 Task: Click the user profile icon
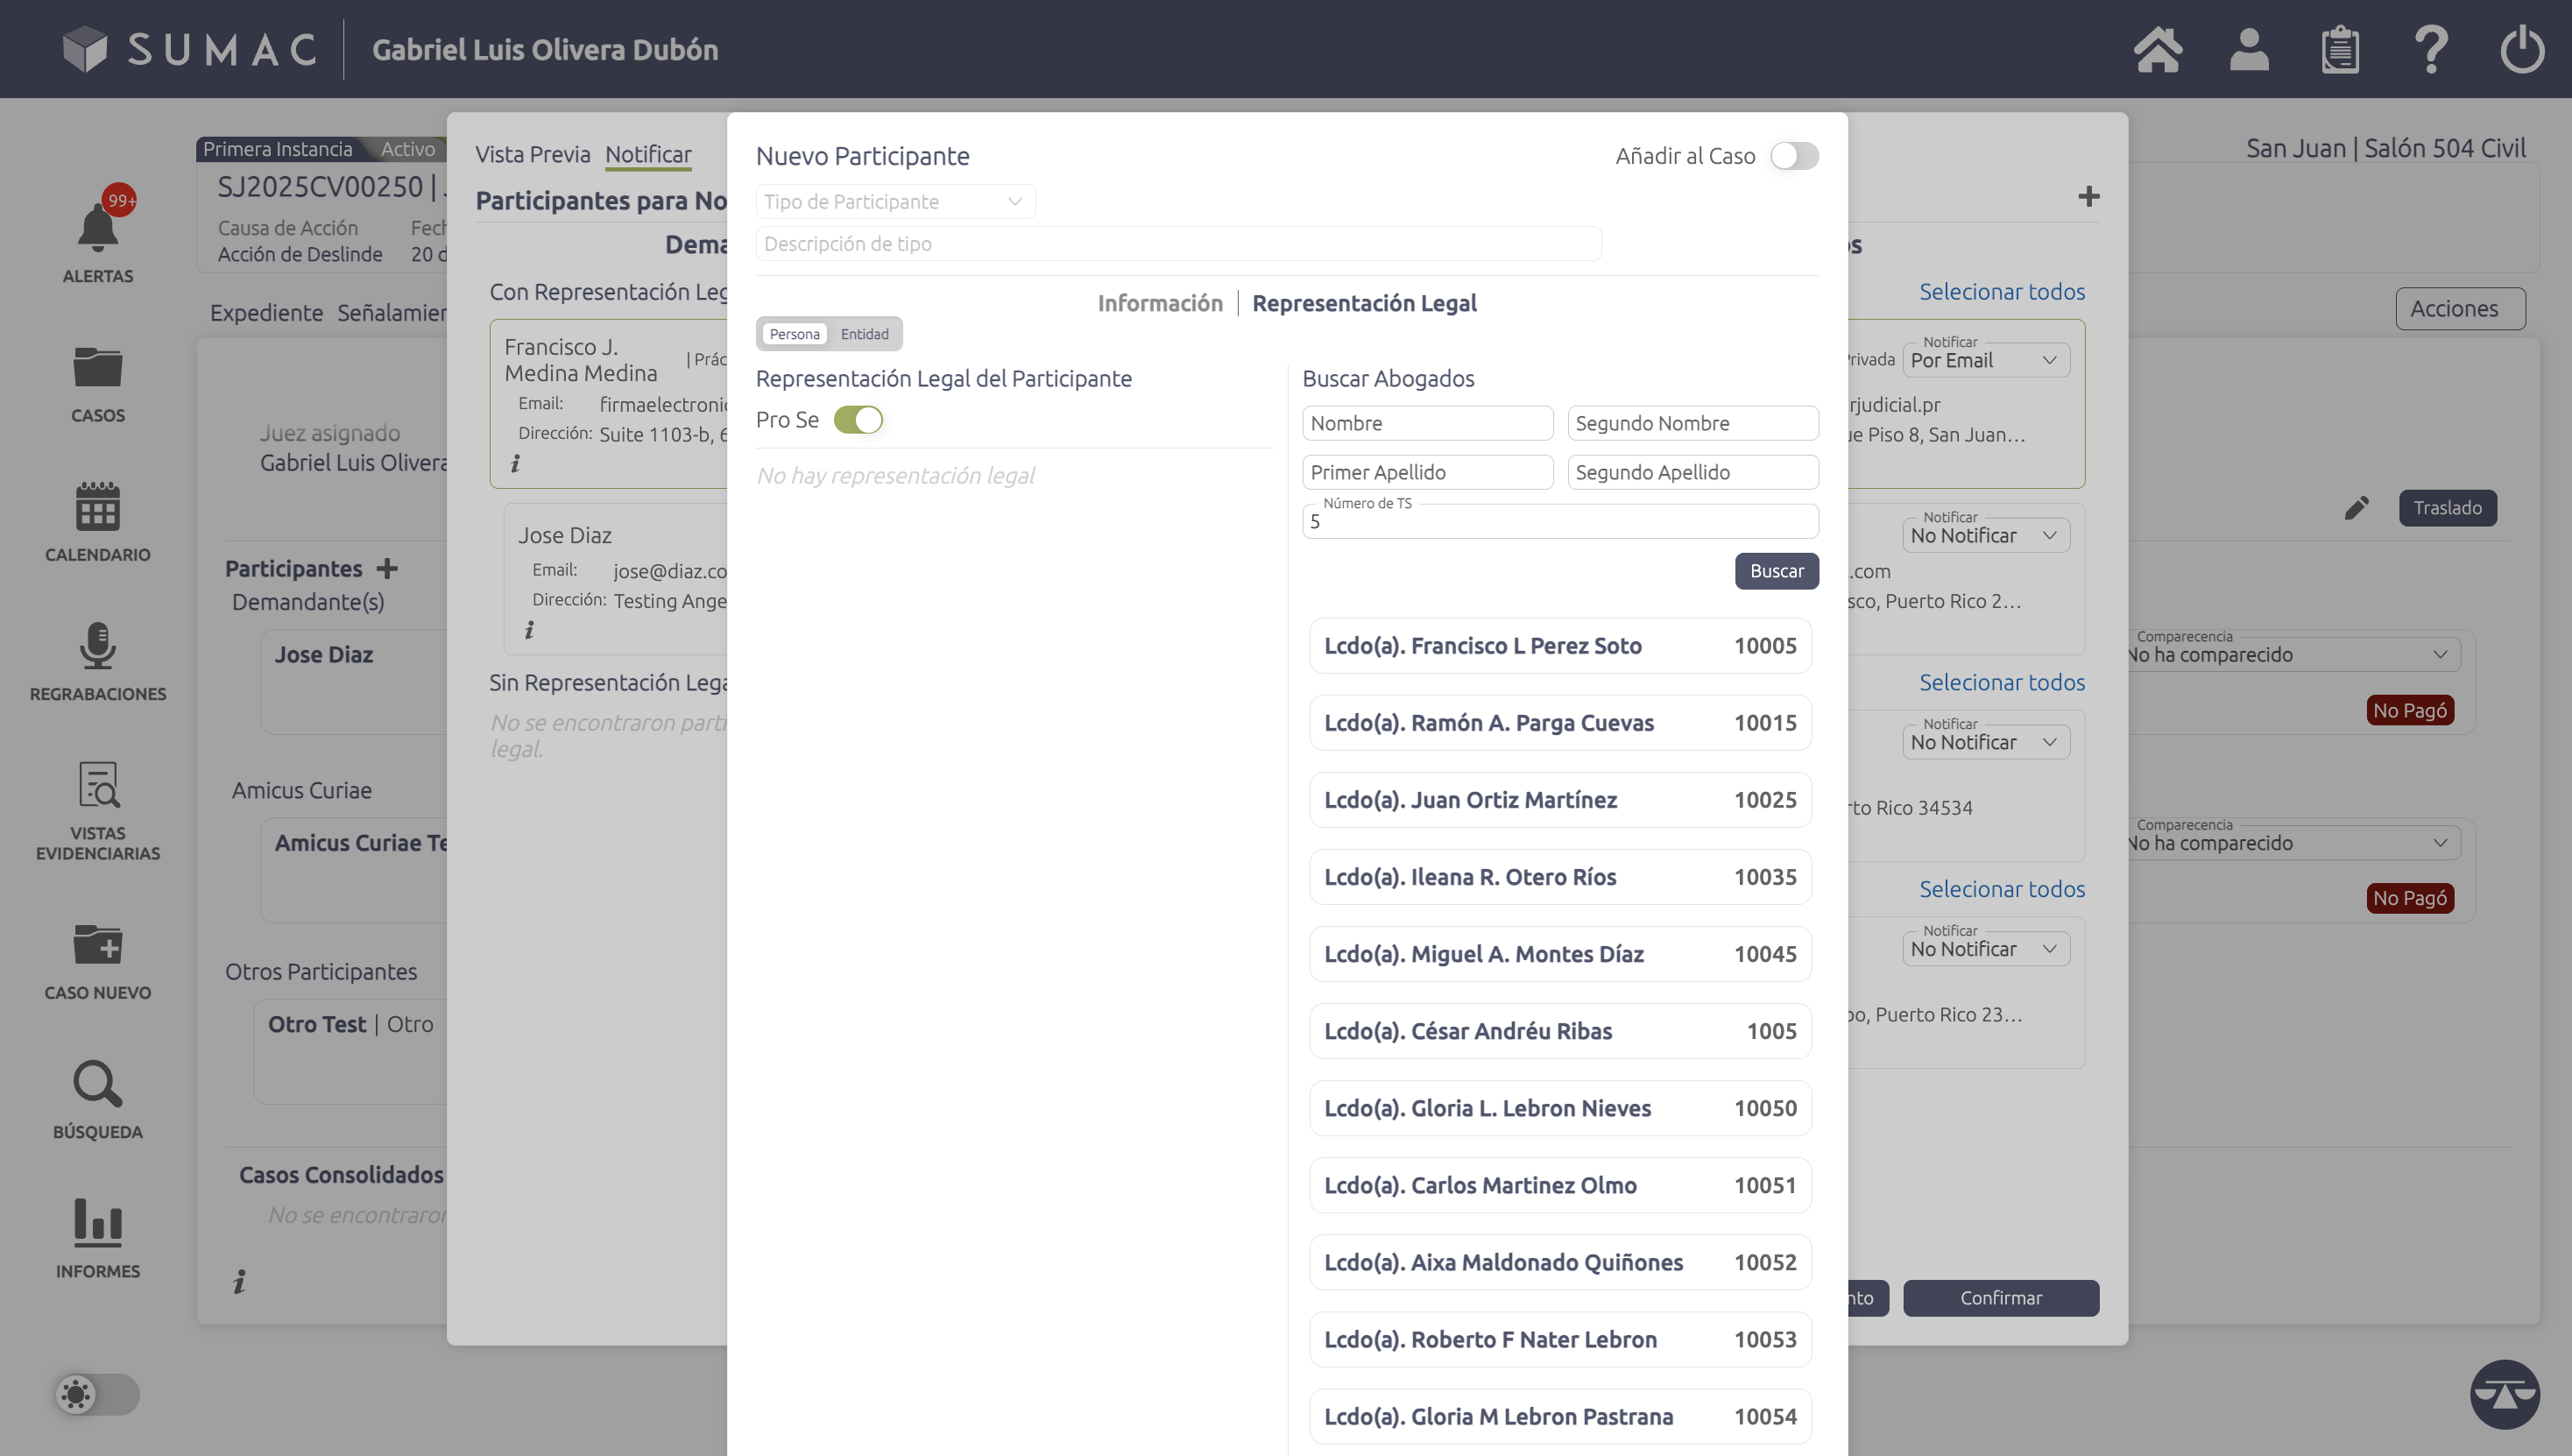pyautogui.click(x=2249, y=50)
